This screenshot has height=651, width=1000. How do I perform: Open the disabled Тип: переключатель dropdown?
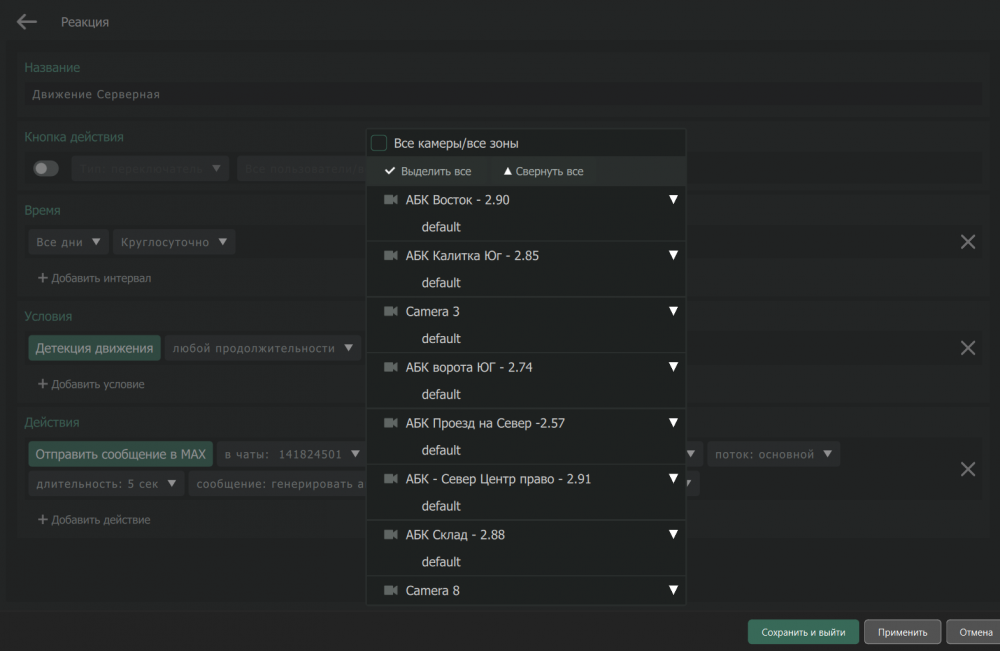(150, 169)
